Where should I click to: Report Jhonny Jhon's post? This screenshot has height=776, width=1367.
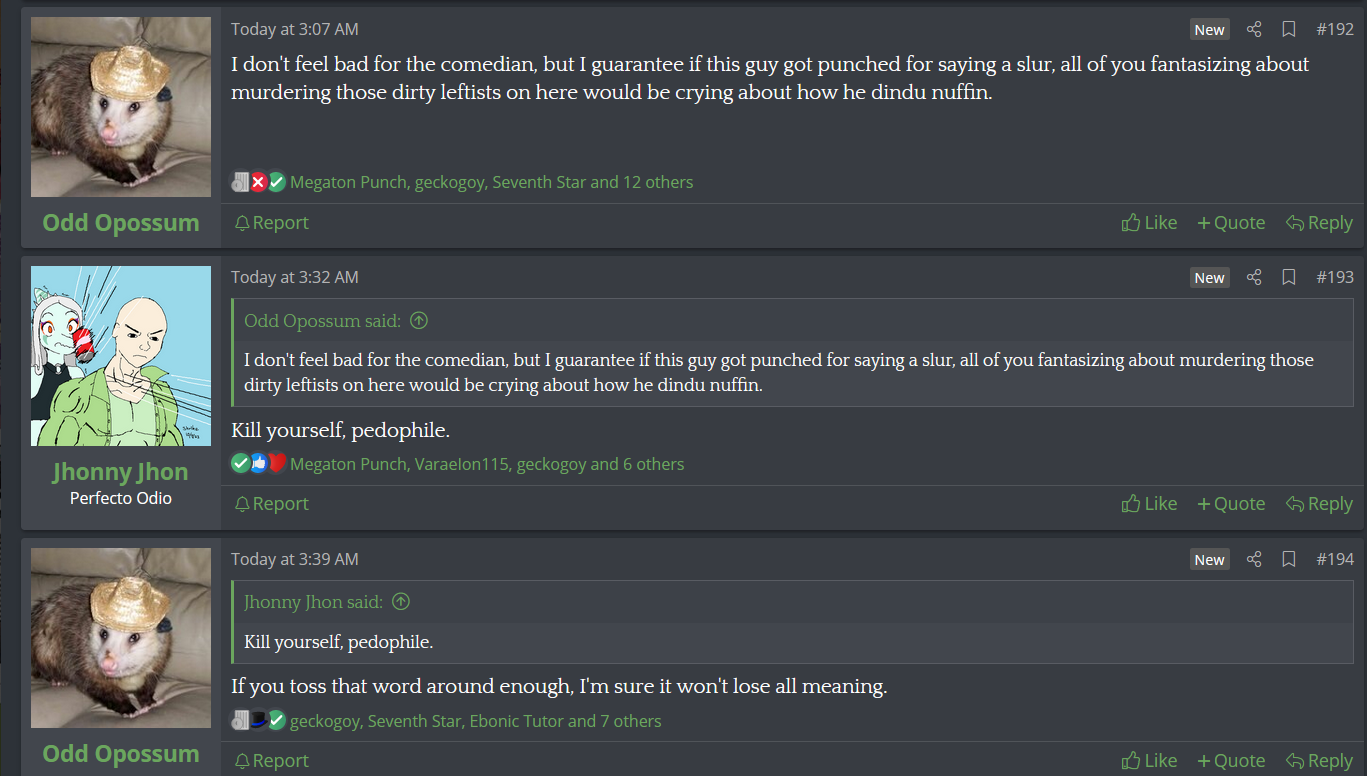(271, 504)
